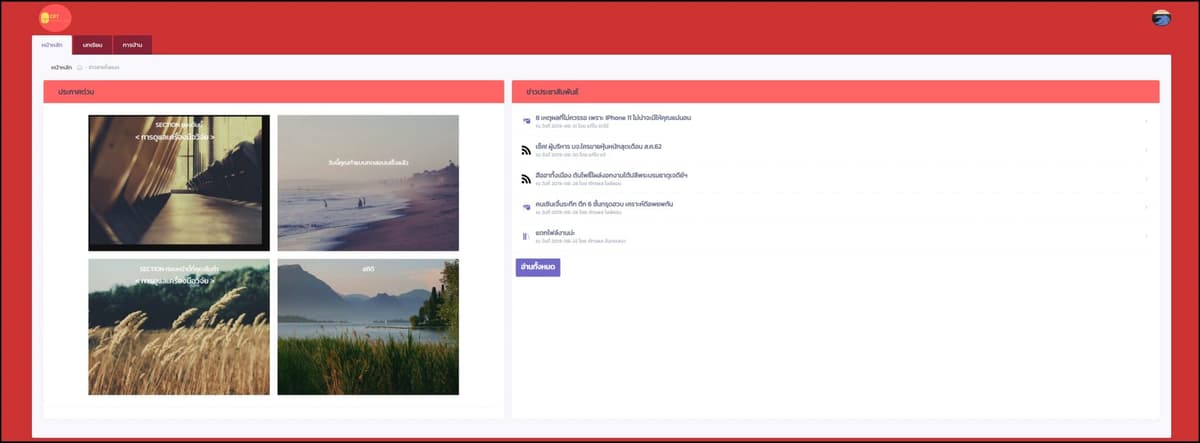Open the iPhone 11 news headline link

pyautogui.click(x=613, y=118)
